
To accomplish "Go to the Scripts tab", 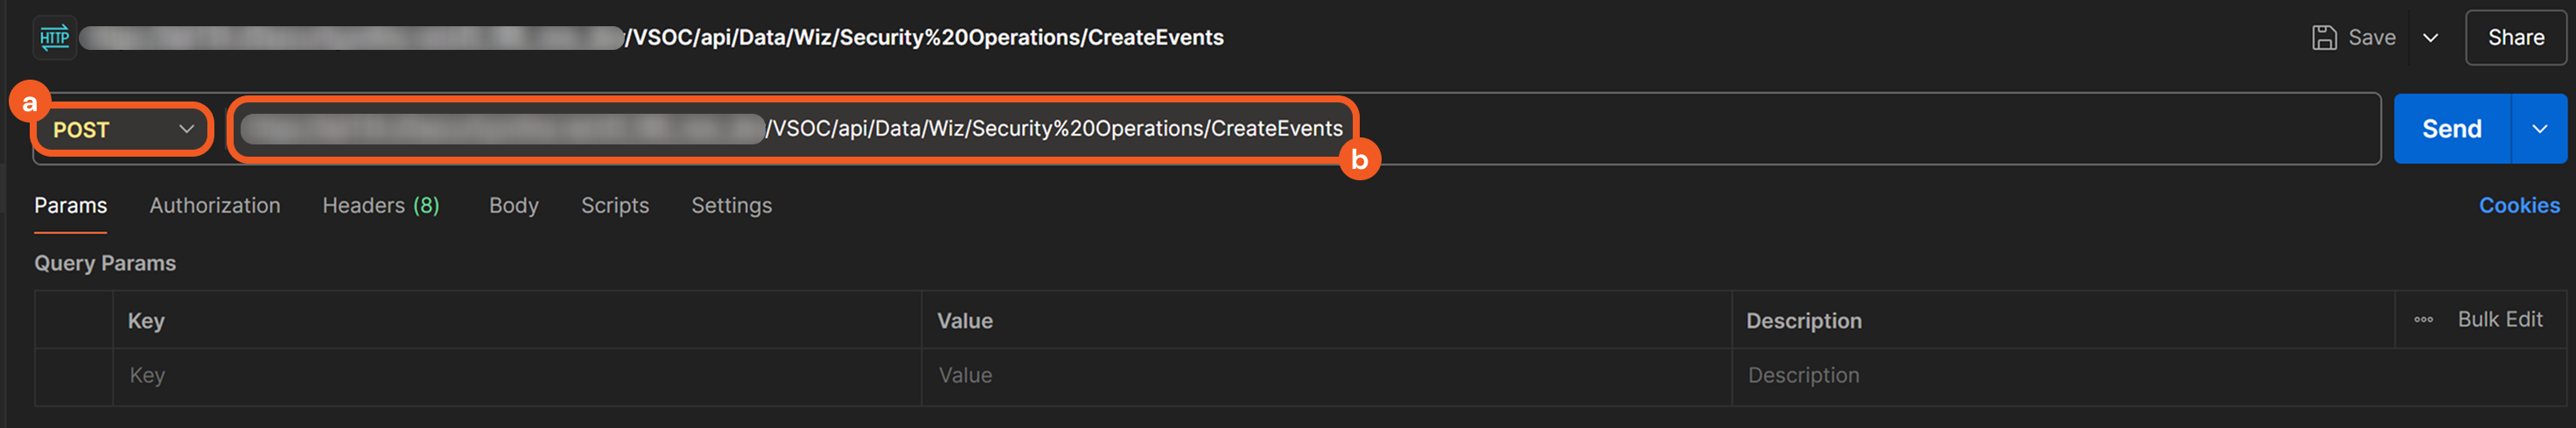I will click(615, 205).
